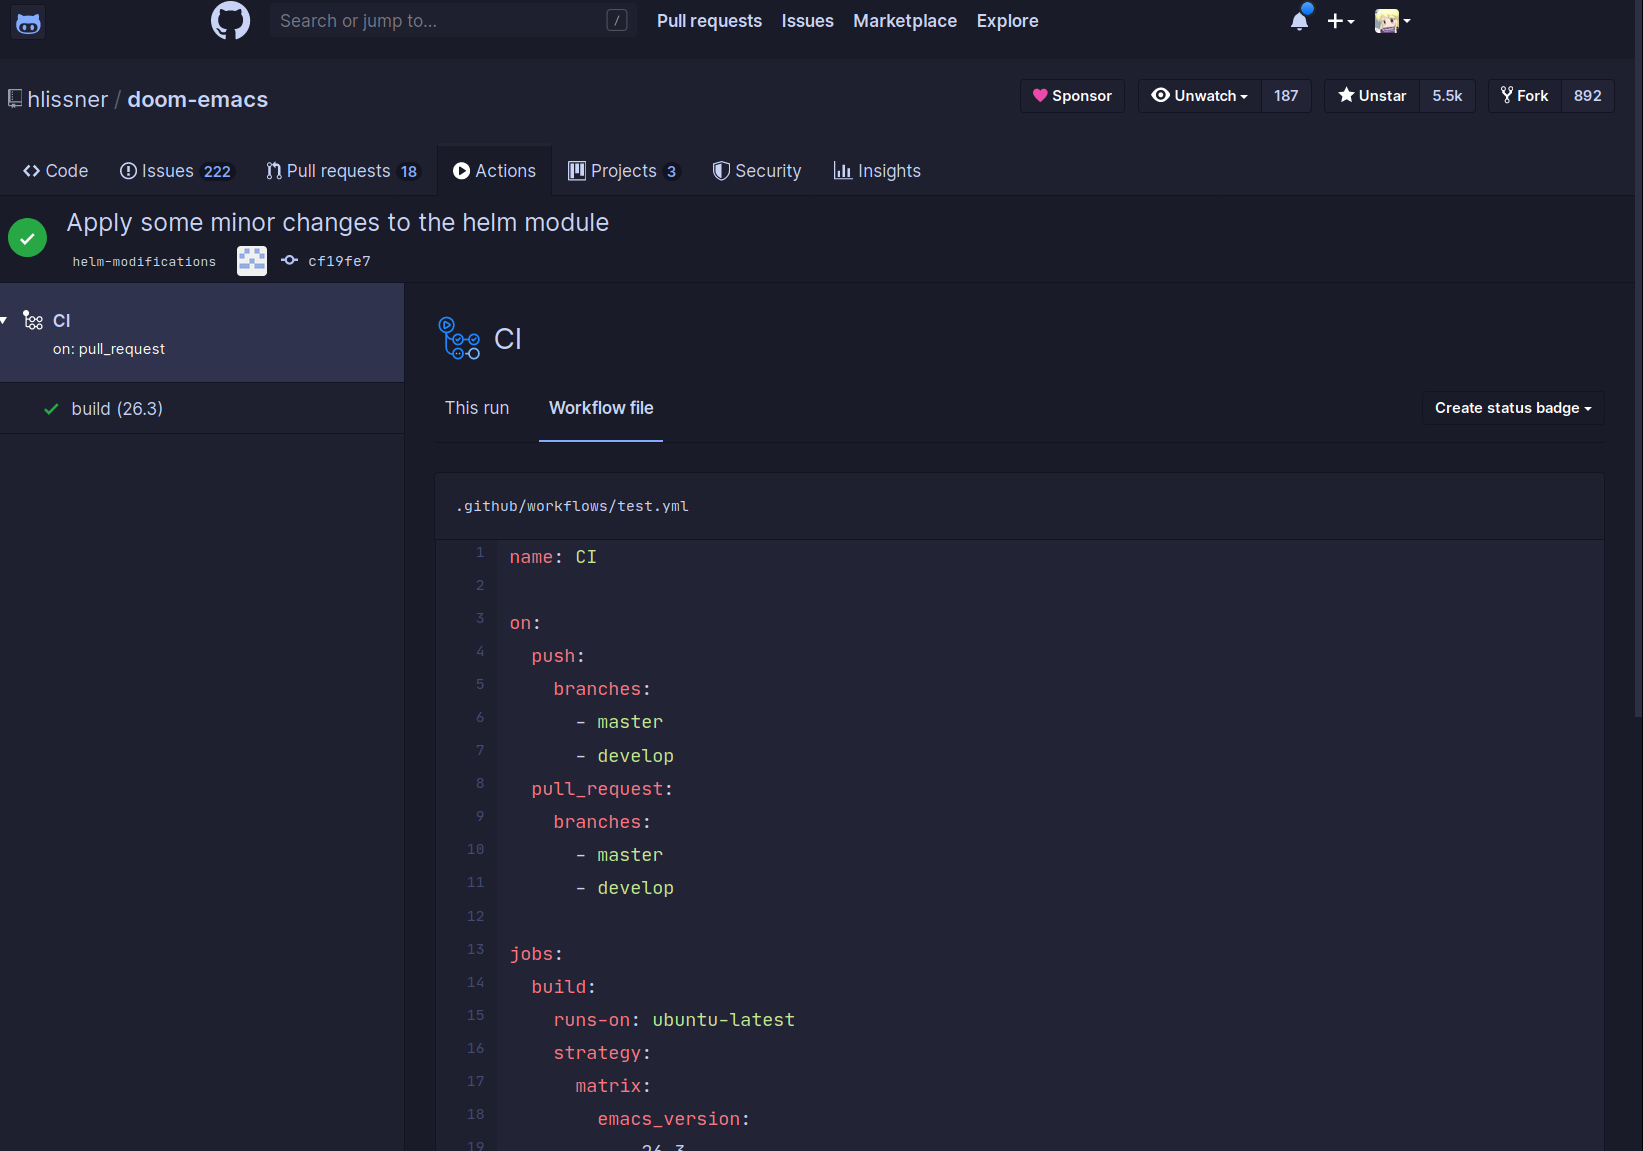Collapse the CI workflow in the sidebar

[6, 320]
